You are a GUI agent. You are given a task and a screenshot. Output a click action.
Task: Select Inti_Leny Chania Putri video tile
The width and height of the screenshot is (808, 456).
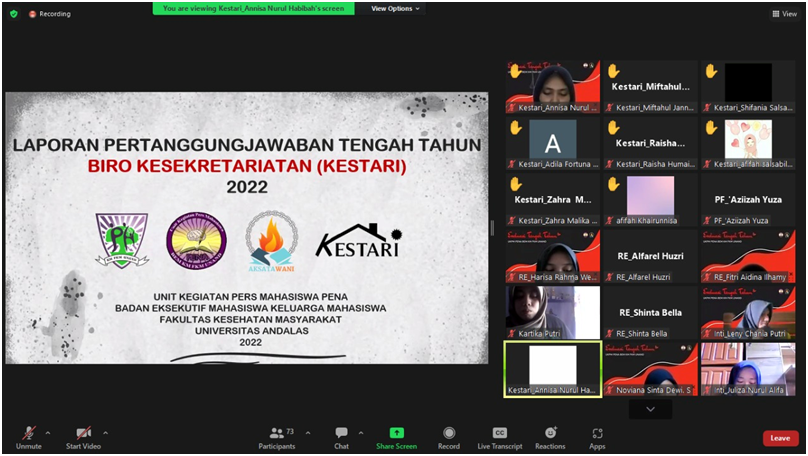point(748,313)
